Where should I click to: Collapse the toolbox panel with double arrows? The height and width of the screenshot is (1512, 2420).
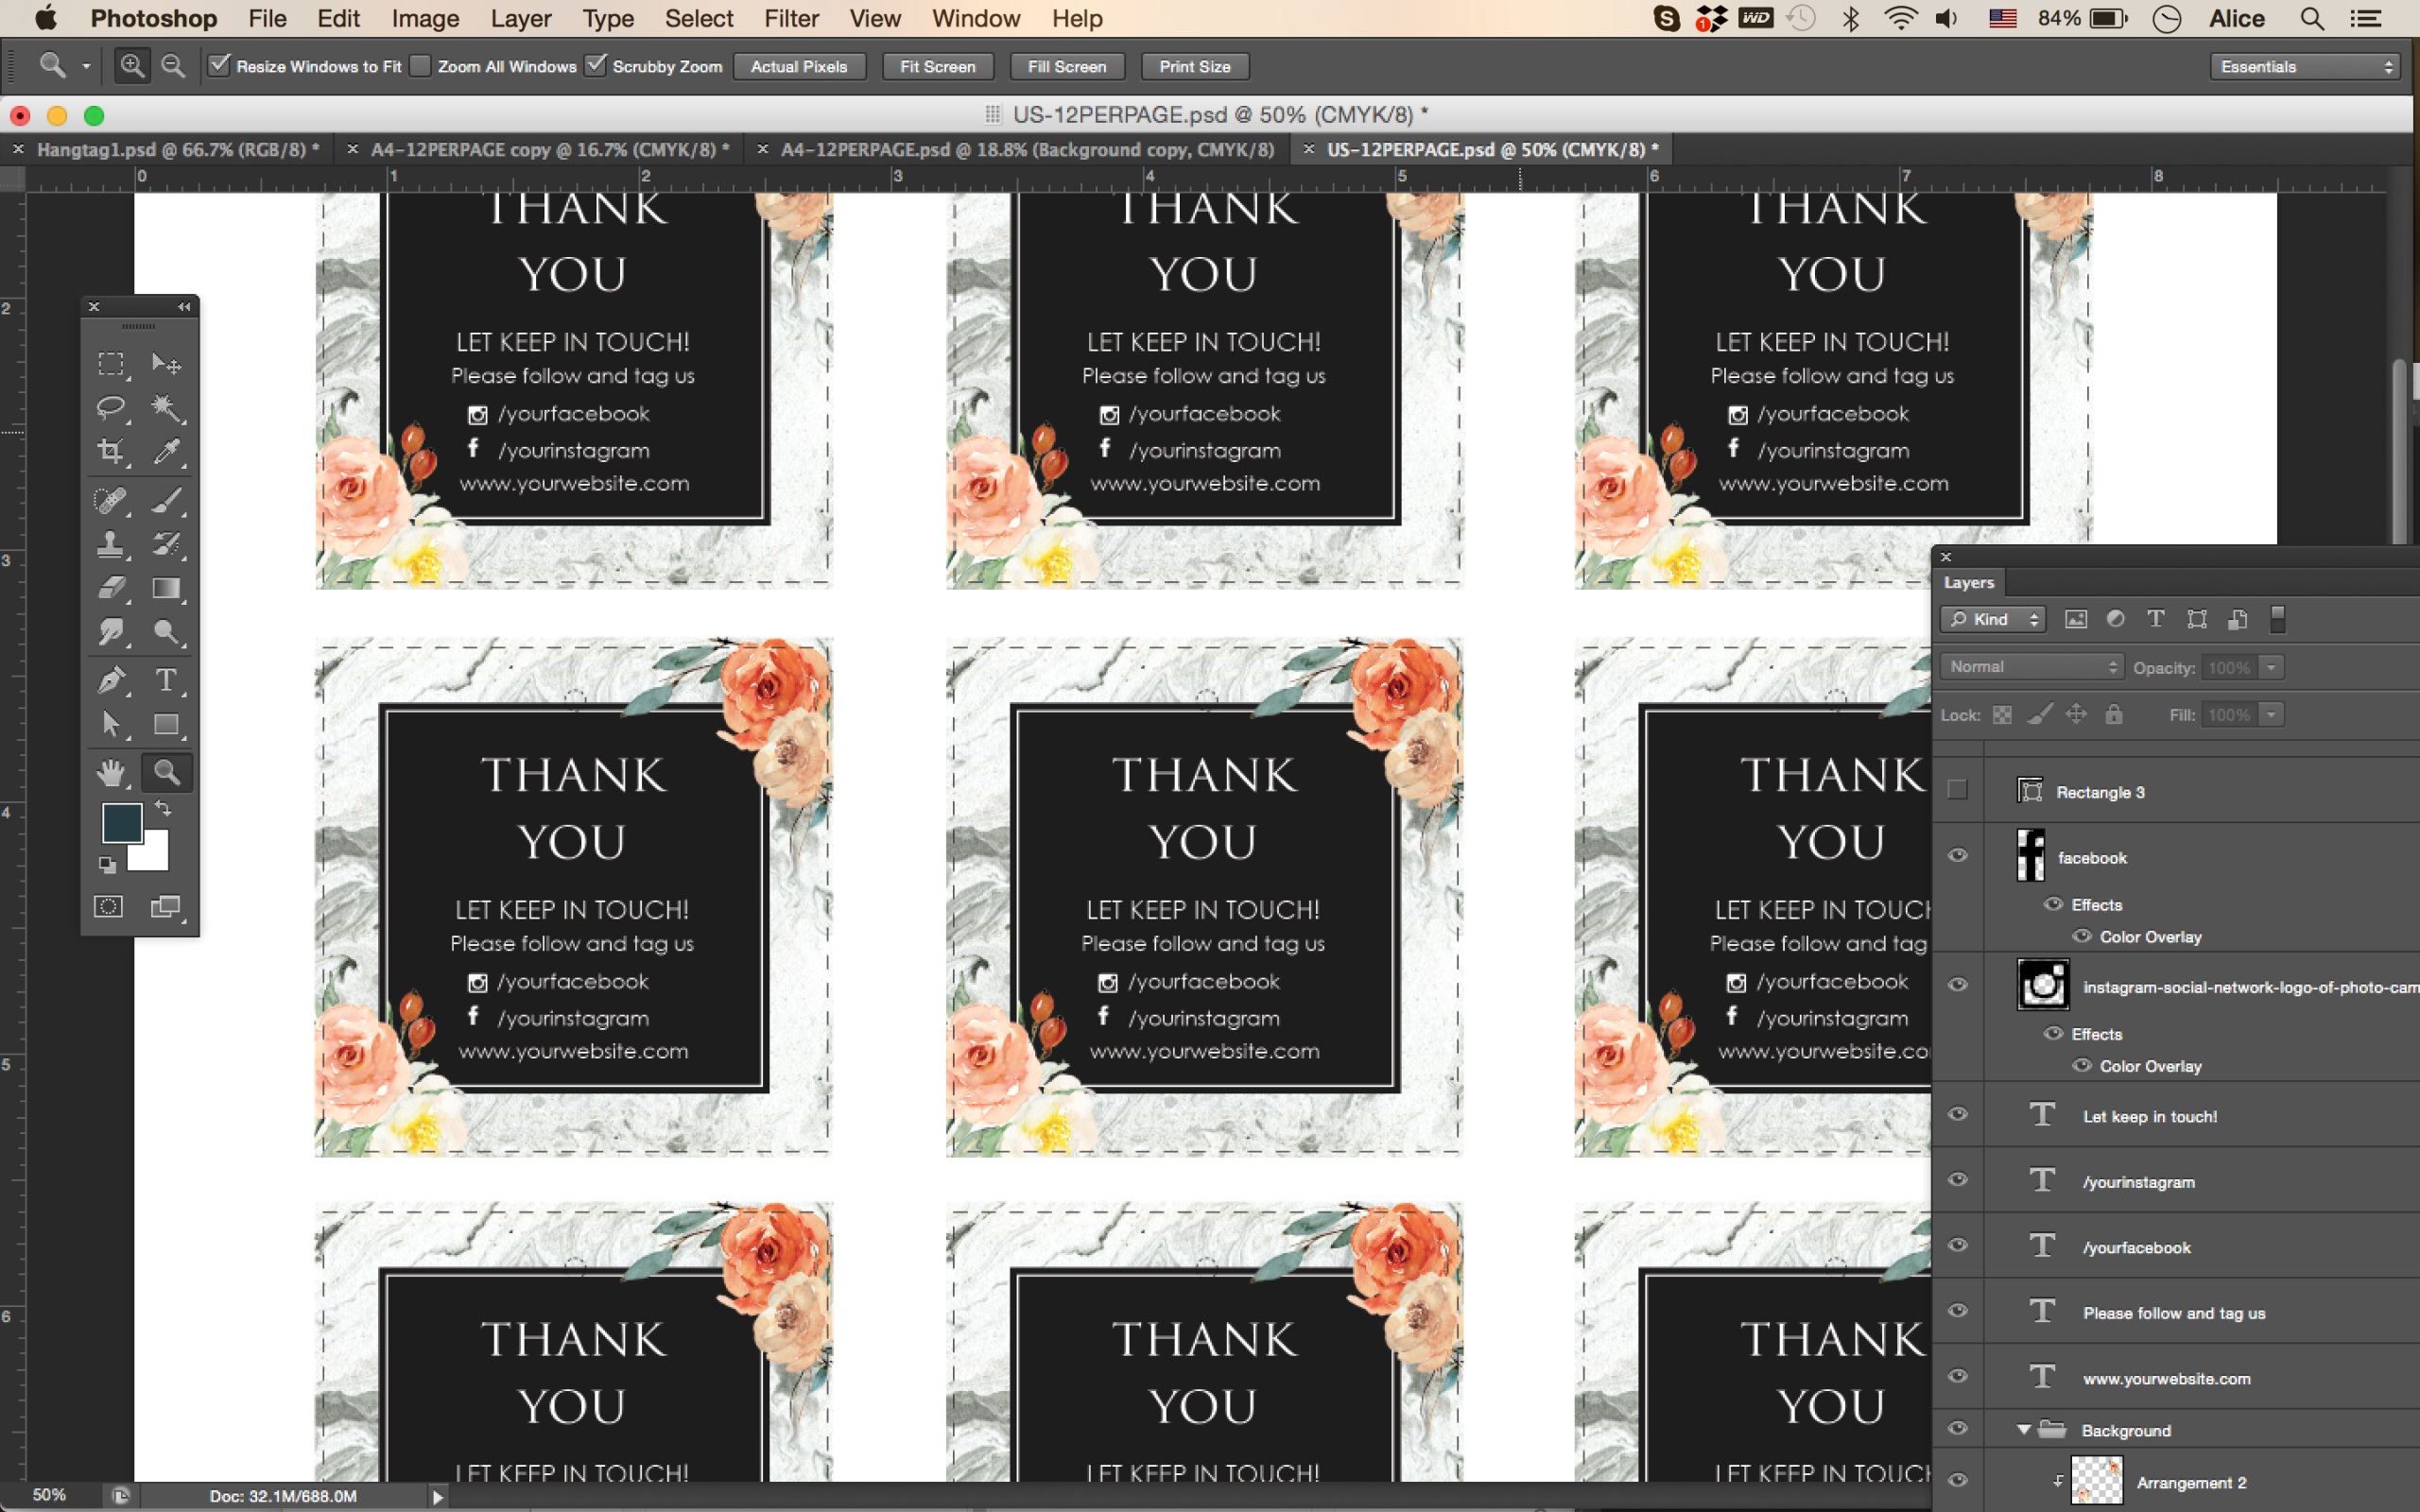[x=184, y=307]
